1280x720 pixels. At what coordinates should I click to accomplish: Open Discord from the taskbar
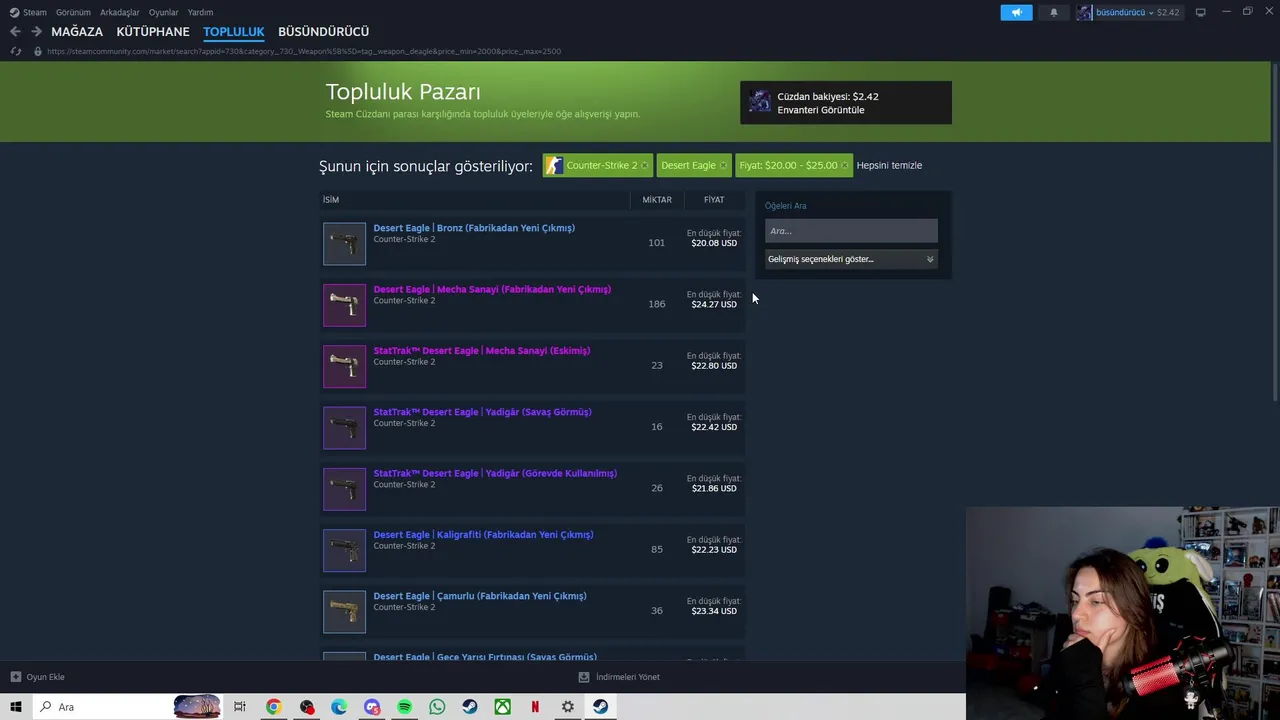[x=372, y=707]
